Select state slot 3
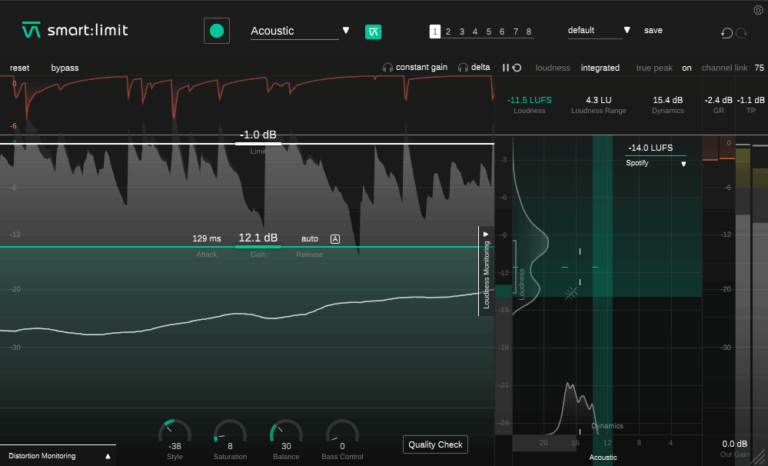The height and width of the screenshot is (466, 768). coord(461,31)
